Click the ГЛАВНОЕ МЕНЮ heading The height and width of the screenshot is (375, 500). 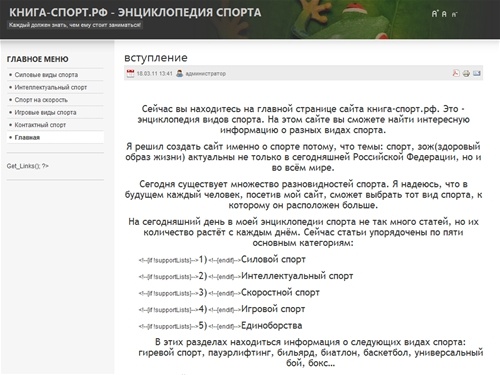38,59
